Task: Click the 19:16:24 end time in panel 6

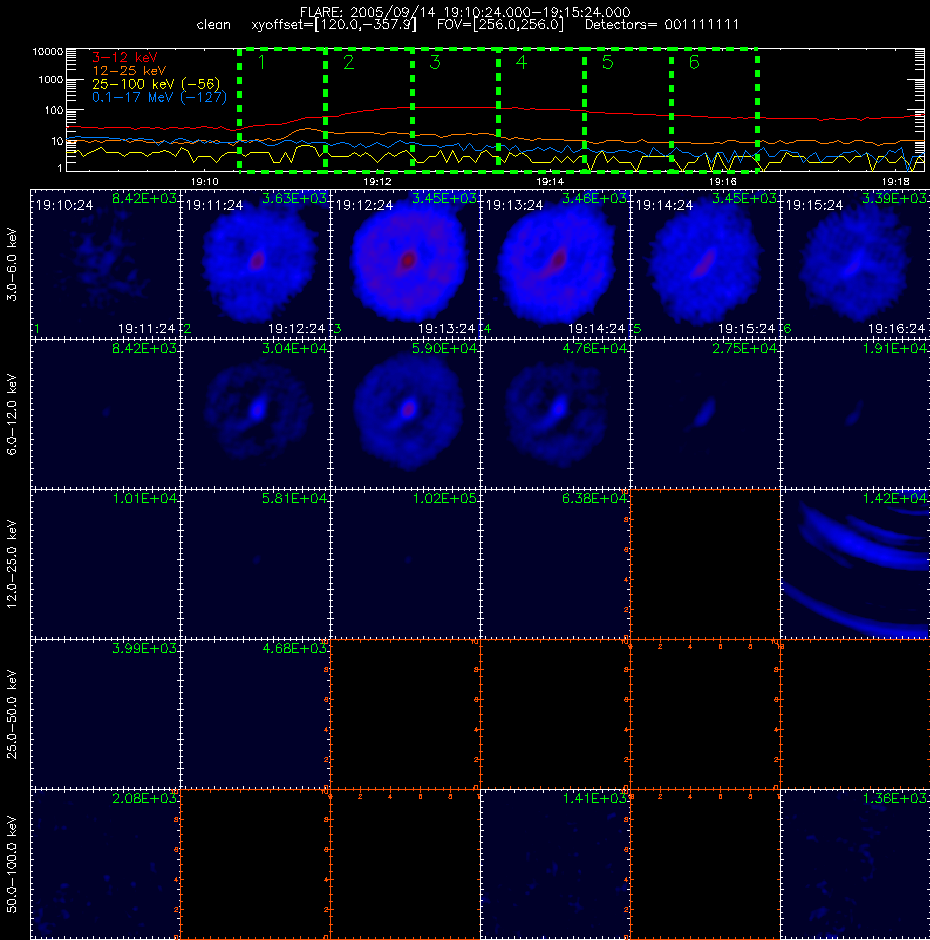Action: click(896, 329)
